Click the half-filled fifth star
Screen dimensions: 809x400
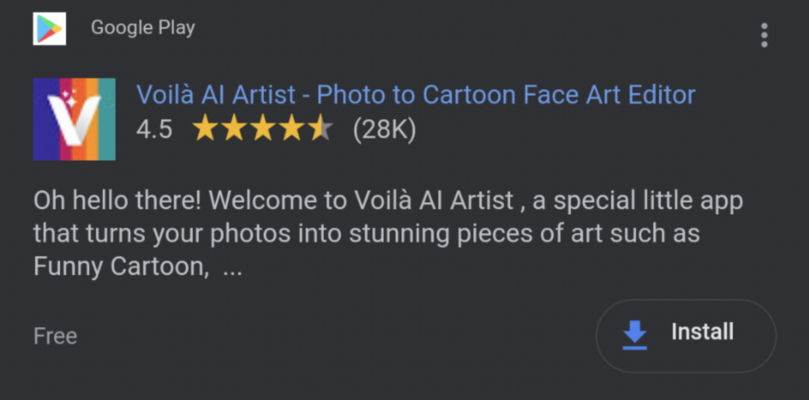(320, 128)
